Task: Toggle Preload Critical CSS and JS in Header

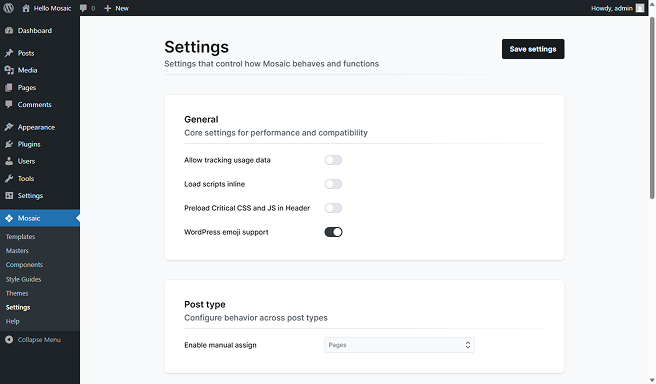Action: click(x=333, y=208)
